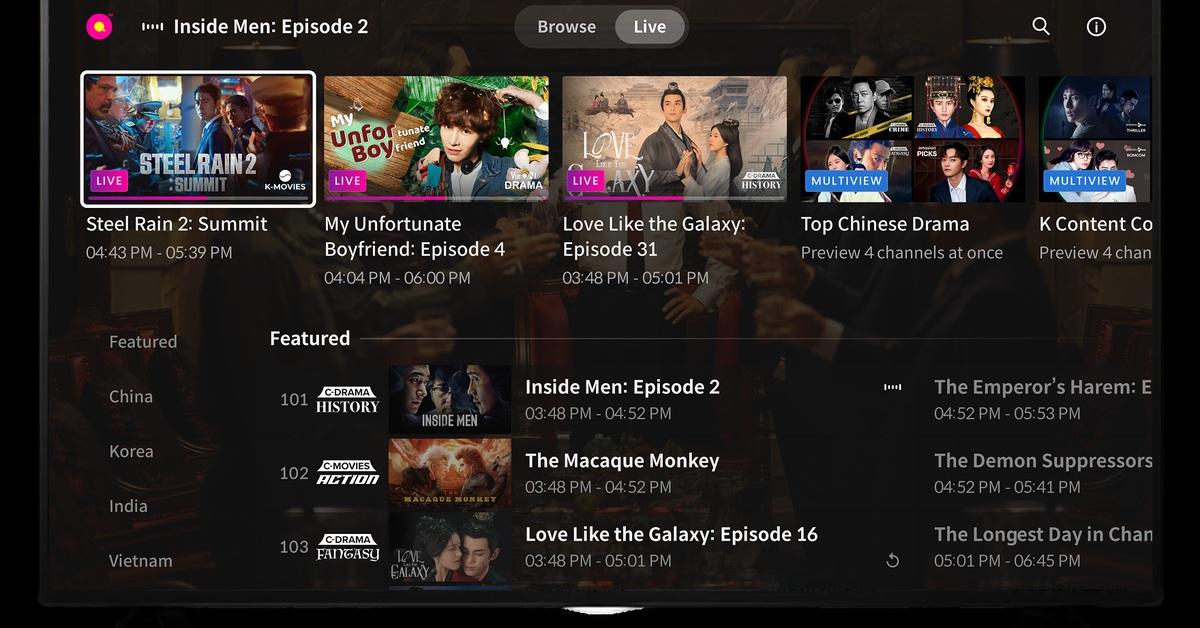Click the now-playing bars icon beside the title

click(152, 27)
